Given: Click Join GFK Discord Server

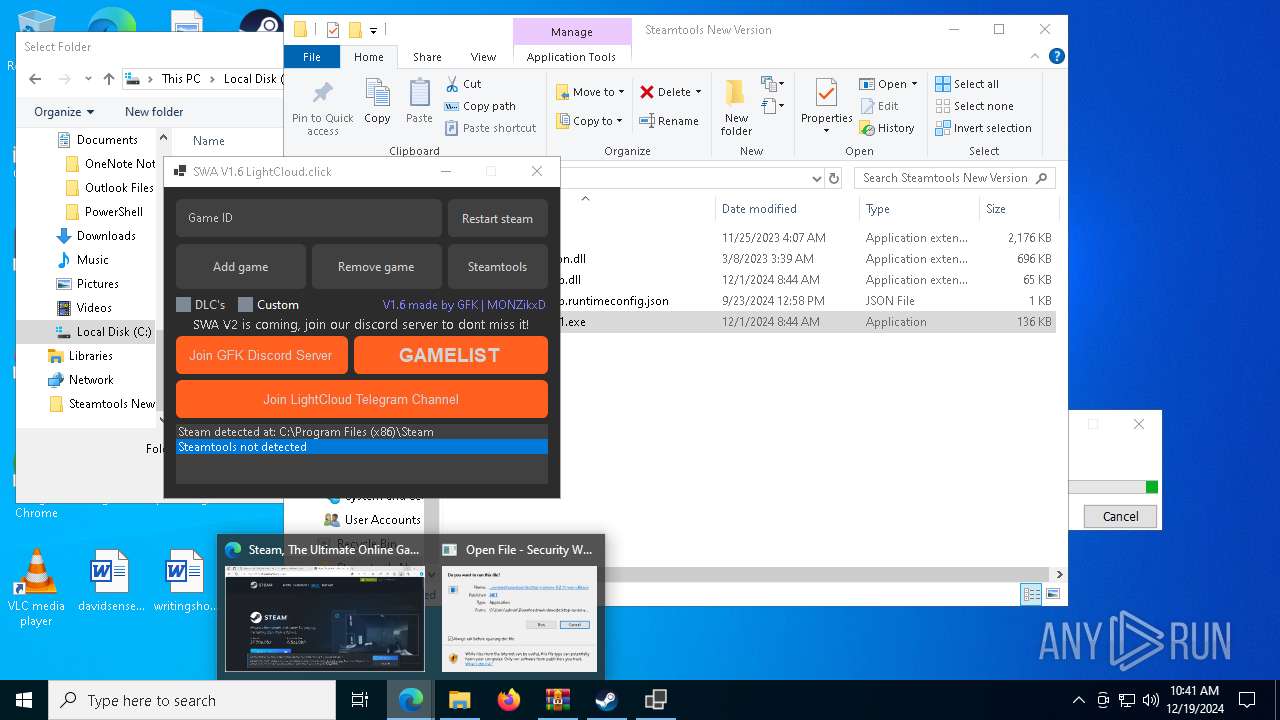Looking at the screenshot, I should click(x=261, y=355).
